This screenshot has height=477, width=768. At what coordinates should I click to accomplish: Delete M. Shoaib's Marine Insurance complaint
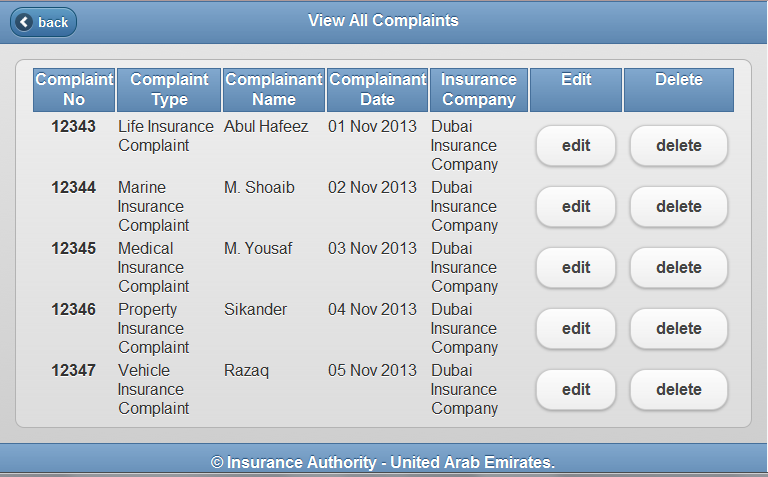679,207
